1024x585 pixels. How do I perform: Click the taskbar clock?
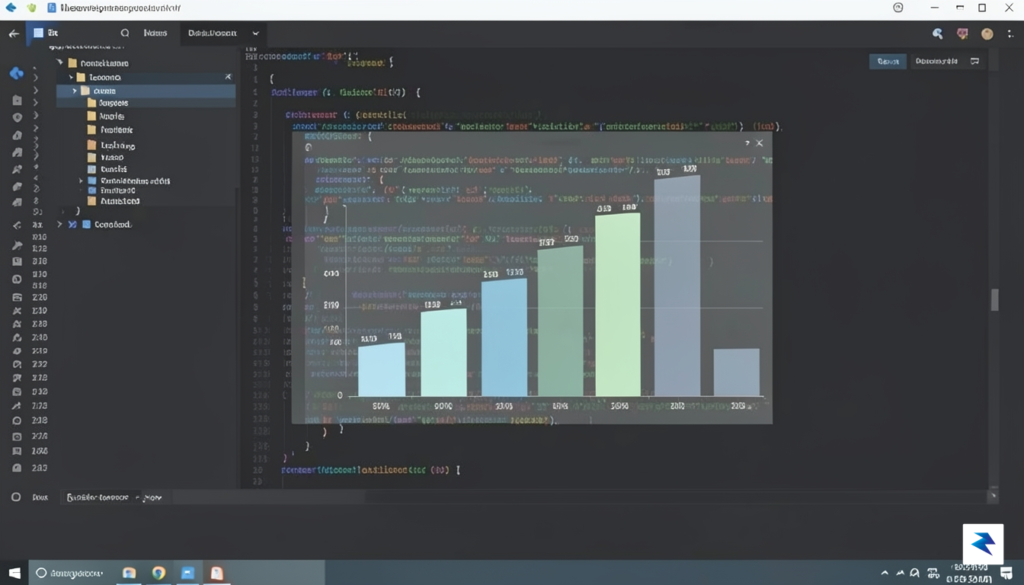click(x=970, y=573)
